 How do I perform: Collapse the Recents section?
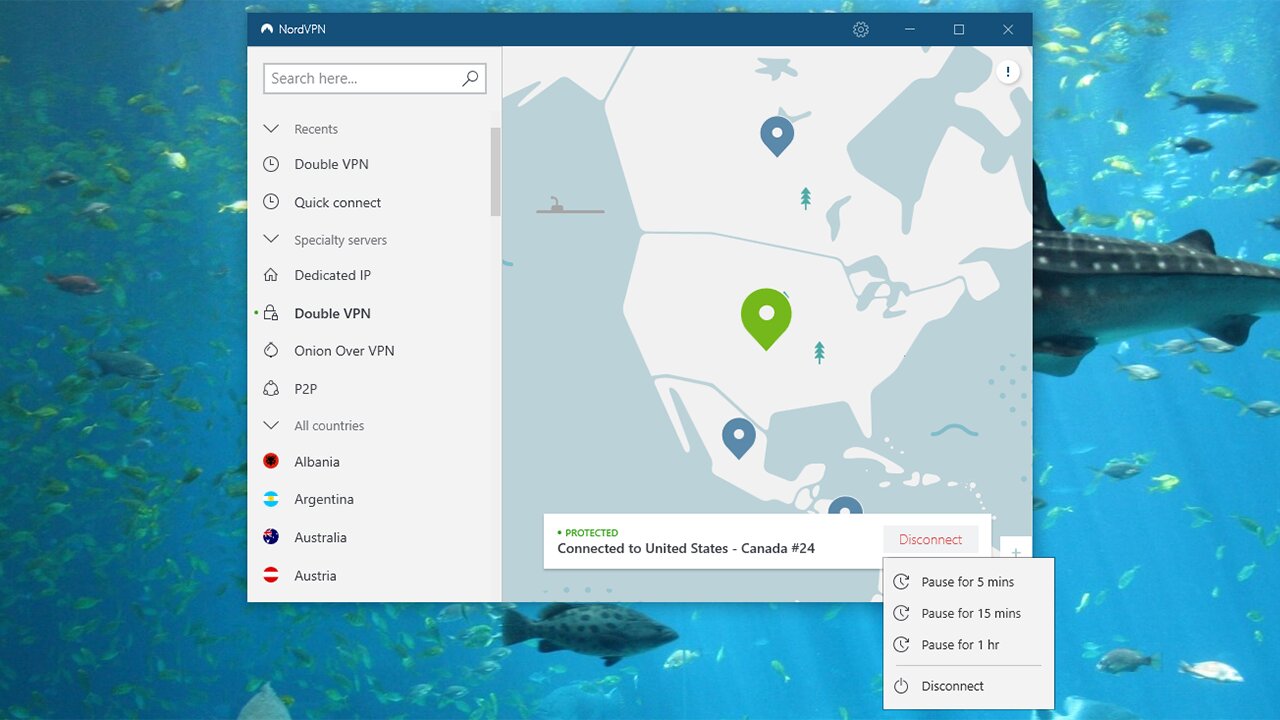270,129
